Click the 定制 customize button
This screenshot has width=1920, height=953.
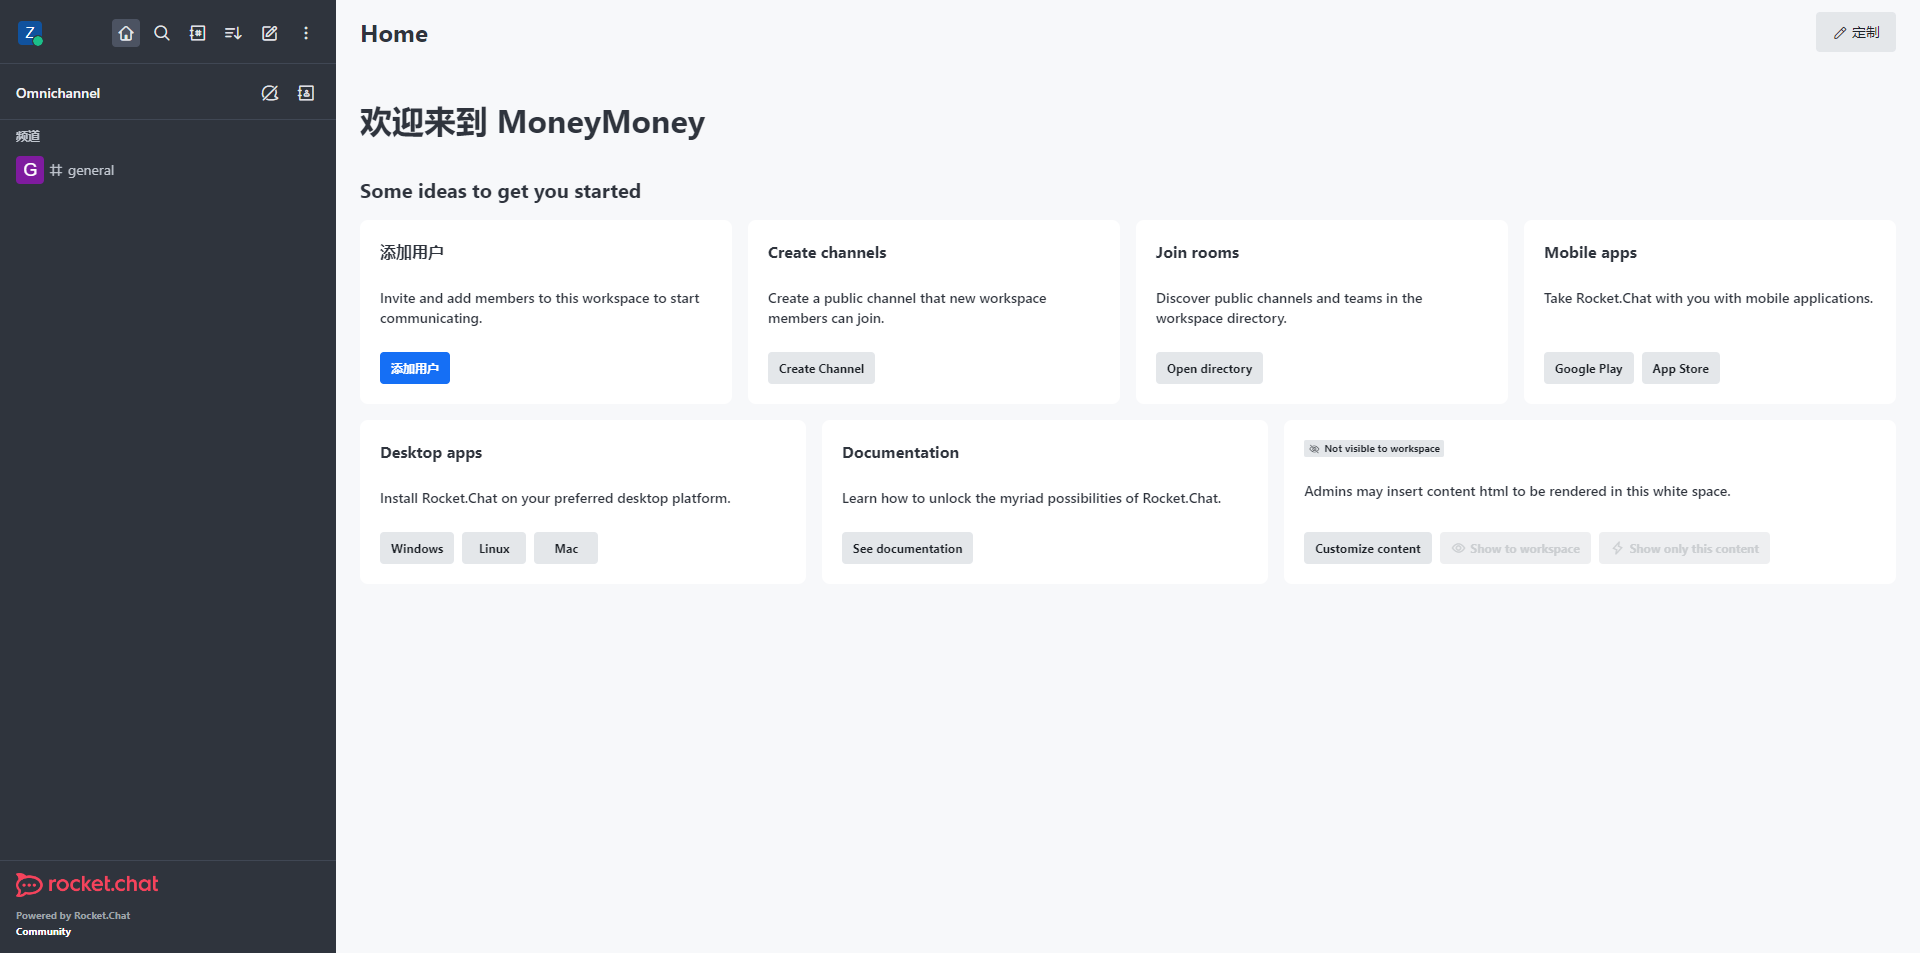(1855, 33)
